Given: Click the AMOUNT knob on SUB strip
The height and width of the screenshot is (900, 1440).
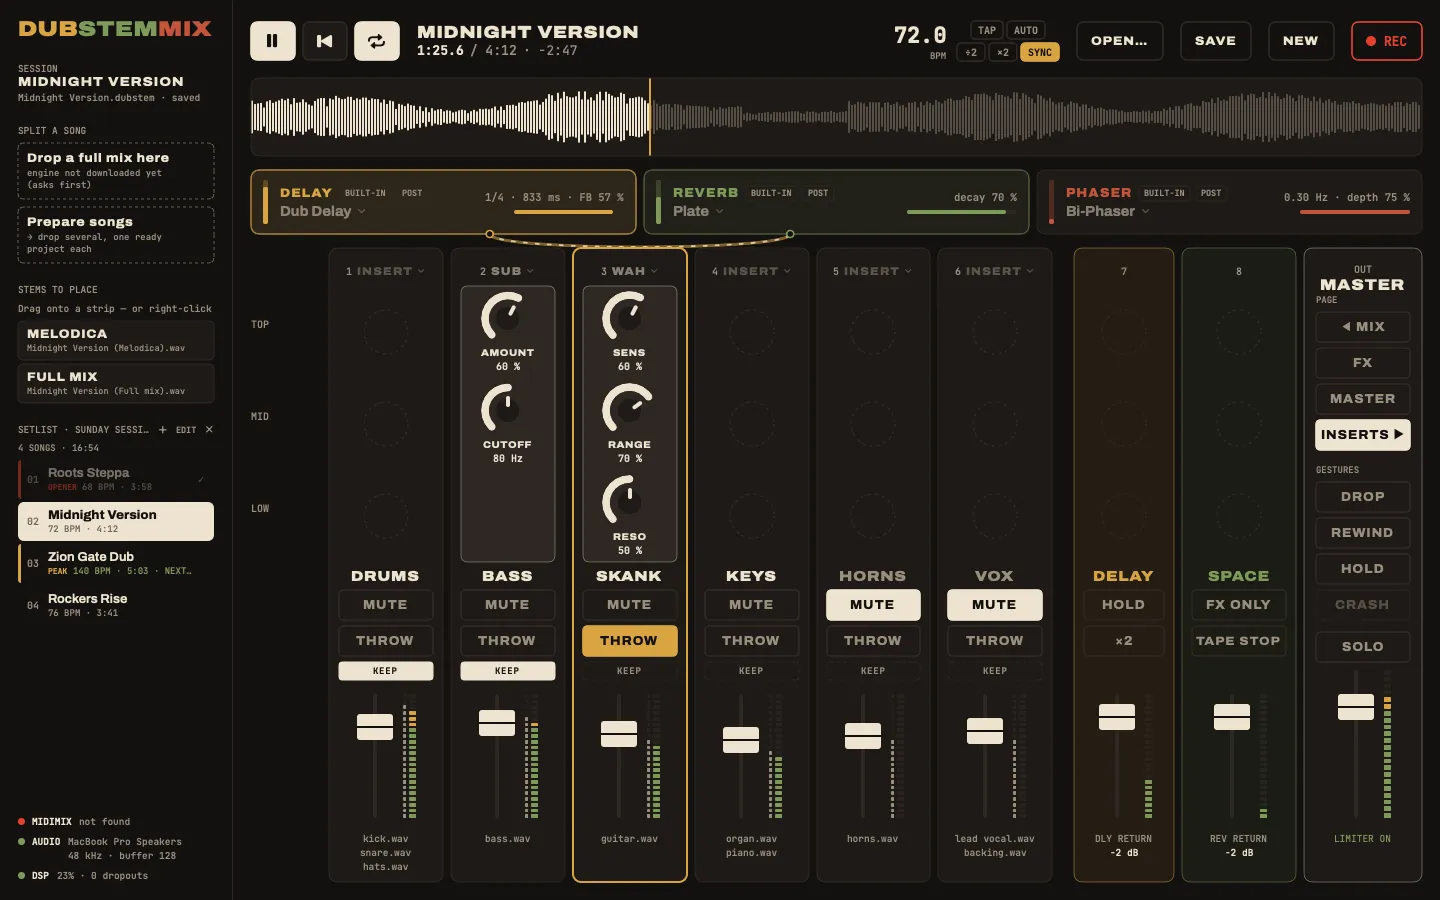Looking at the screenshot, I should [x=506, y=316].
